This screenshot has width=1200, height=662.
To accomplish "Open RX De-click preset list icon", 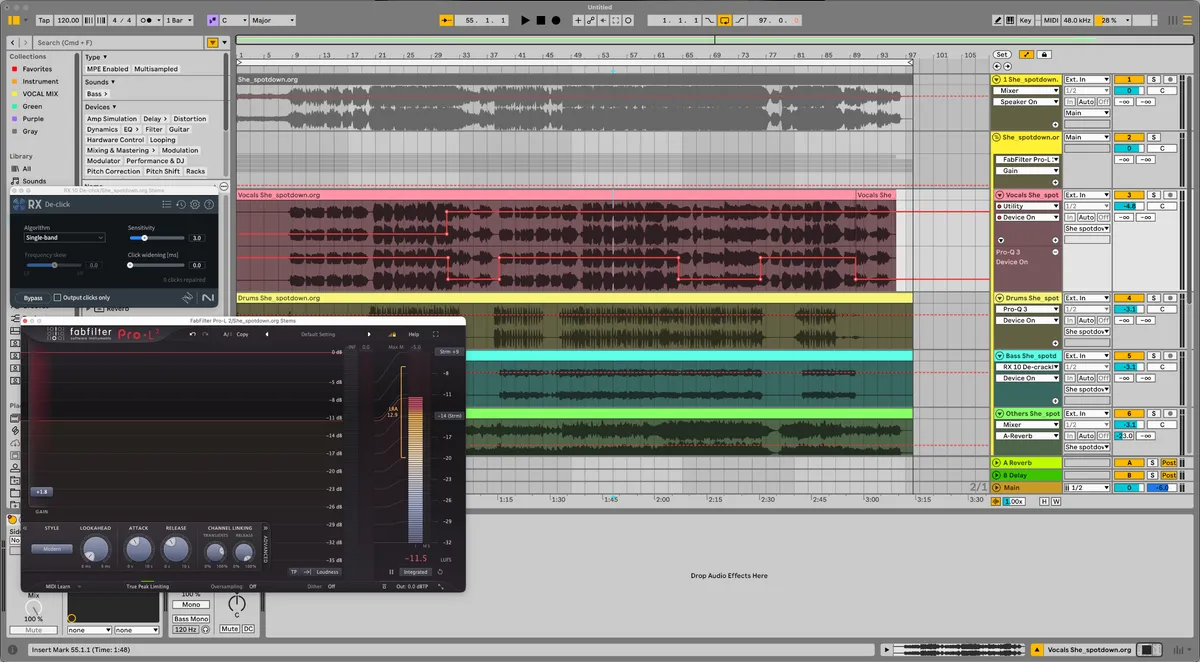I will click(167, 204).
